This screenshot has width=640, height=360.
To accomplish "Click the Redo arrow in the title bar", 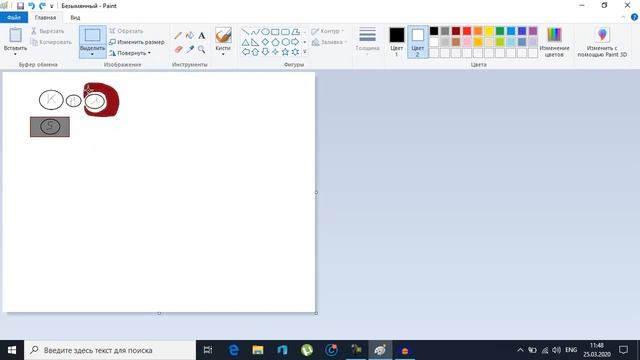I will [42, 6].
